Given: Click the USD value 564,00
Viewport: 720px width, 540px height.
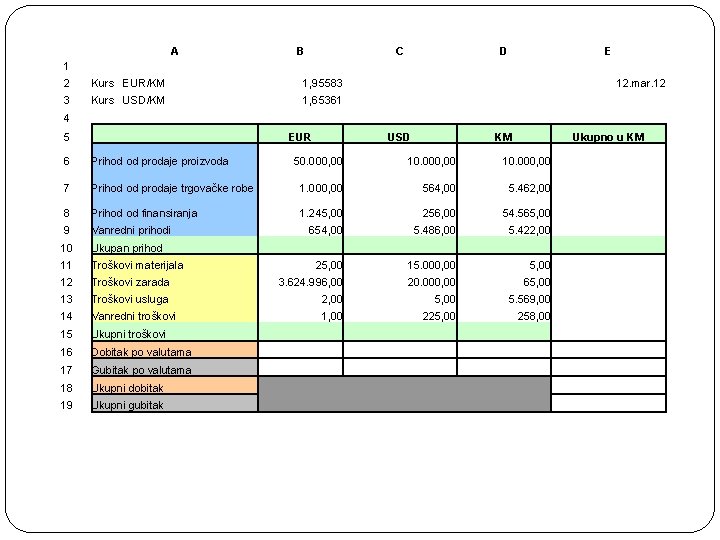Looking at the screenshot, I should click(439, 188).
